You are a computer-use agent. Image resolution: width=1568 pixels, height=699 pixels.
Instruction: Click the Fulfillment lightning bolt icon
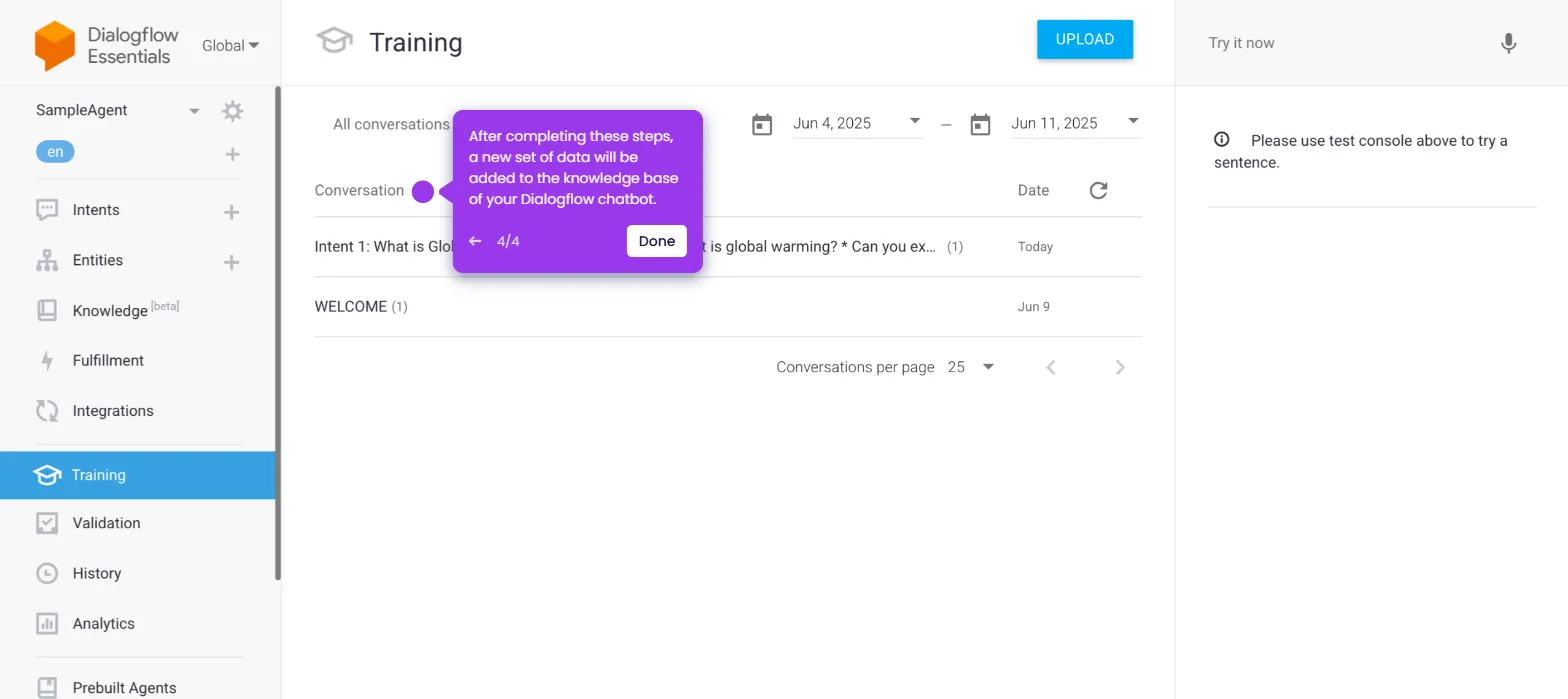[x=47, y=361]
